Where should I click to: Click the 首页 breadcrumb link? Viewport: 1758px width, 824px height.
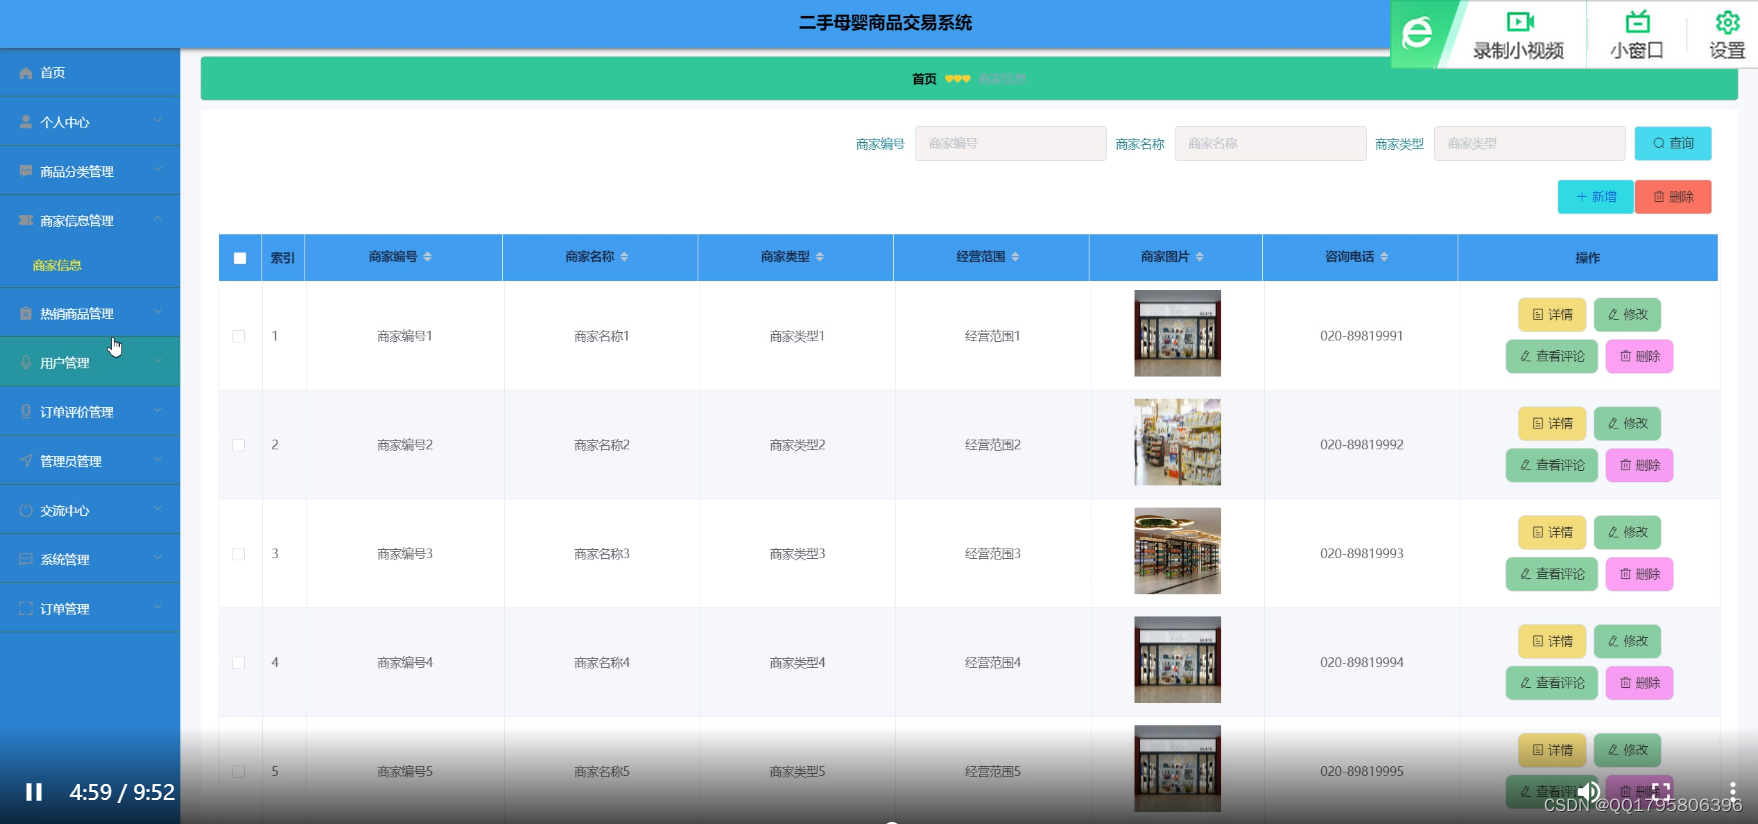(924, 79)
